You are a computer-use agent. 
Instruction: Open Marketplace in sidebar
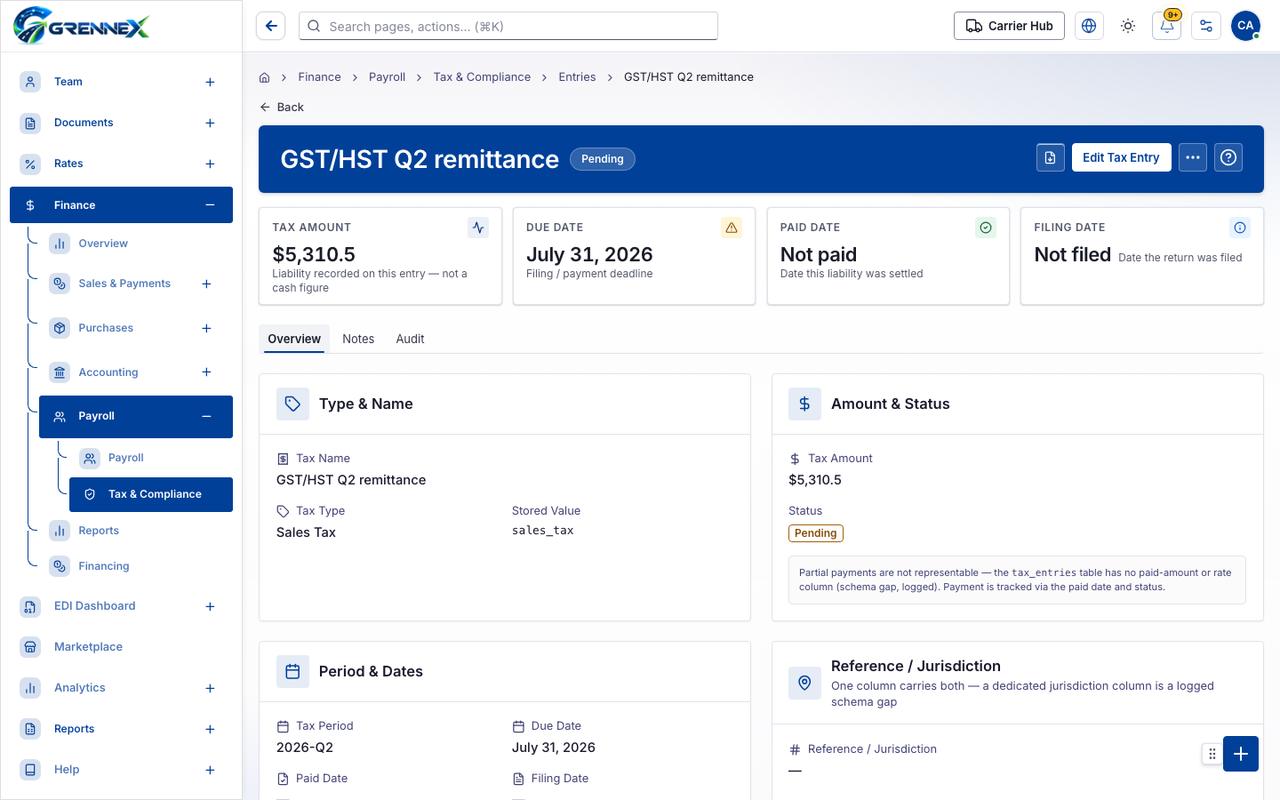click(88, 647)
